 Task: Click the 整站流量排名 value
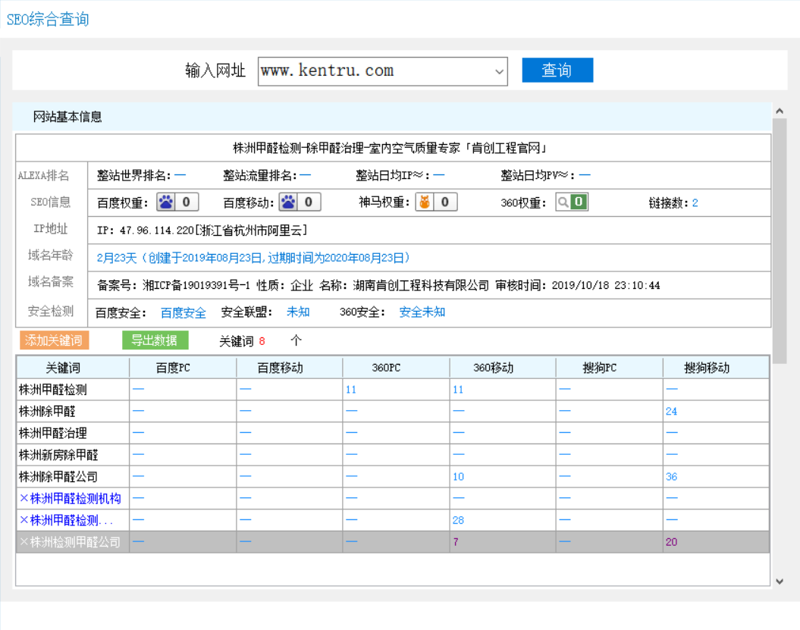point(305,175)
